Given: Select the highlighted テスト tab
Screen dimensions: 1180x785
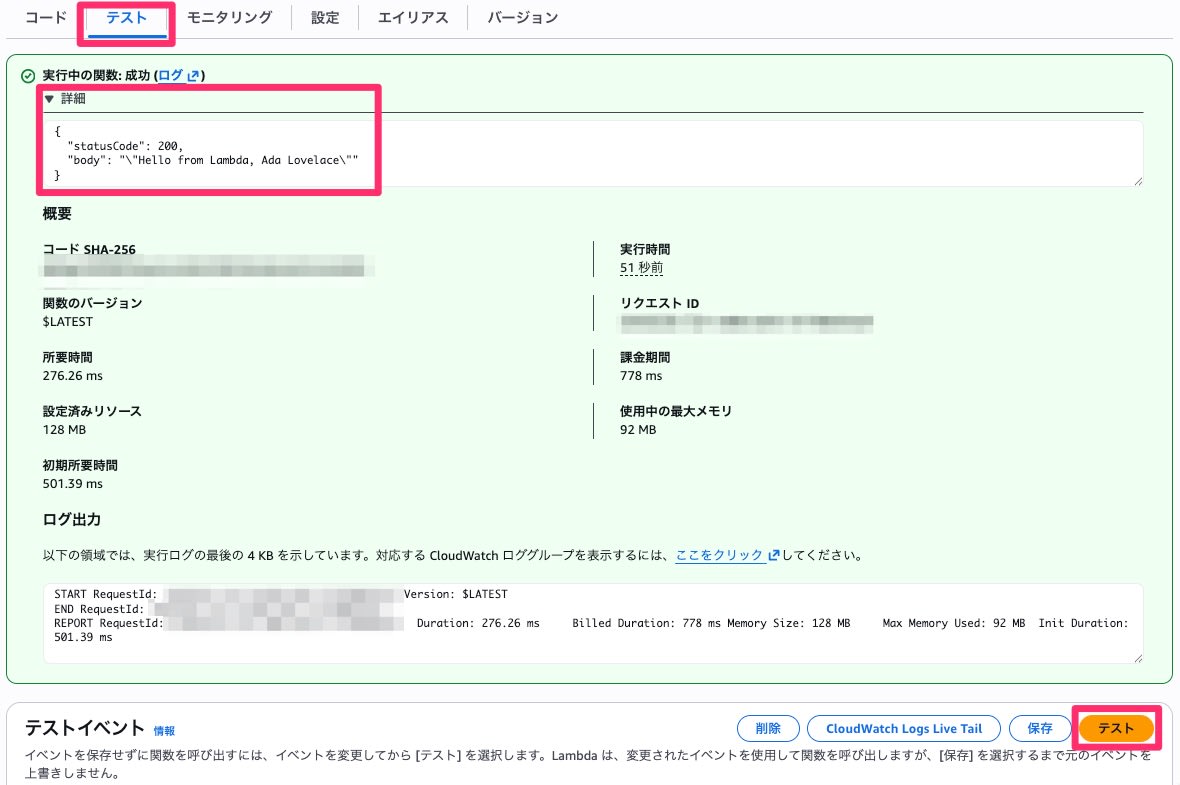Looking at the screenshot, I should [x=126, y=17].
